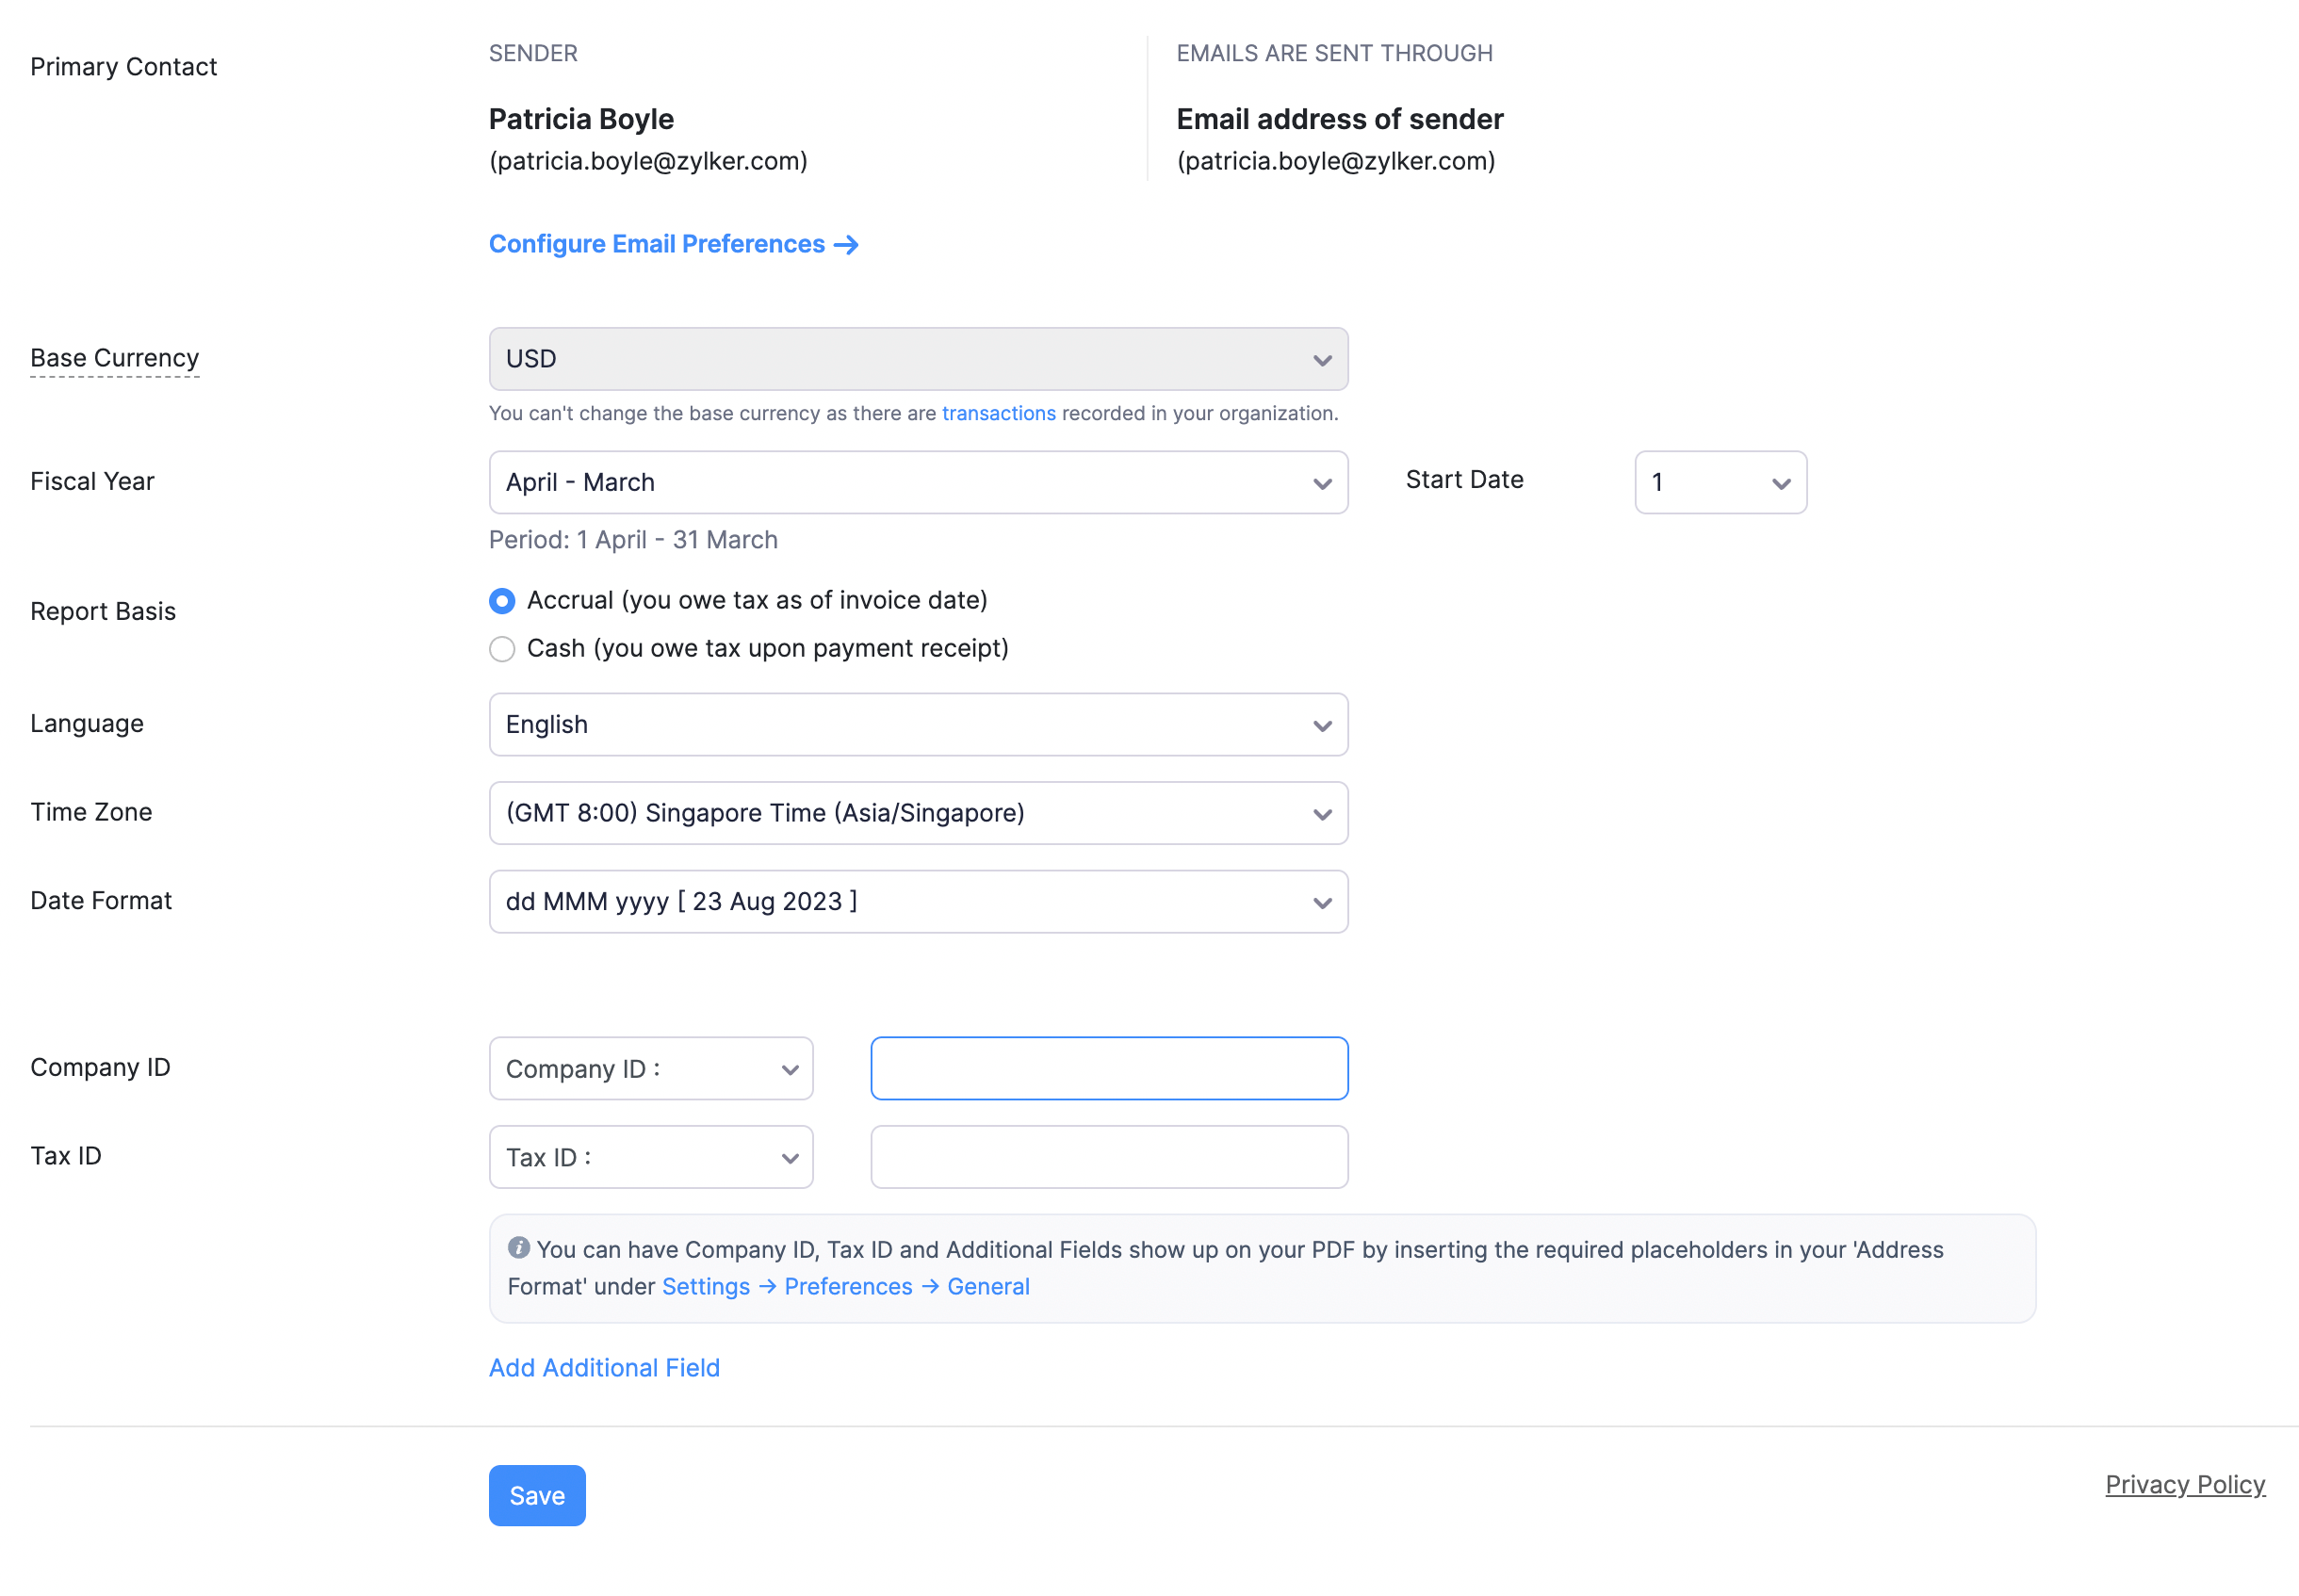The width and height of the screenshot is (2299, 1596).
Task: Open the Date Format dropdown
Action: [x=918, y=901]
